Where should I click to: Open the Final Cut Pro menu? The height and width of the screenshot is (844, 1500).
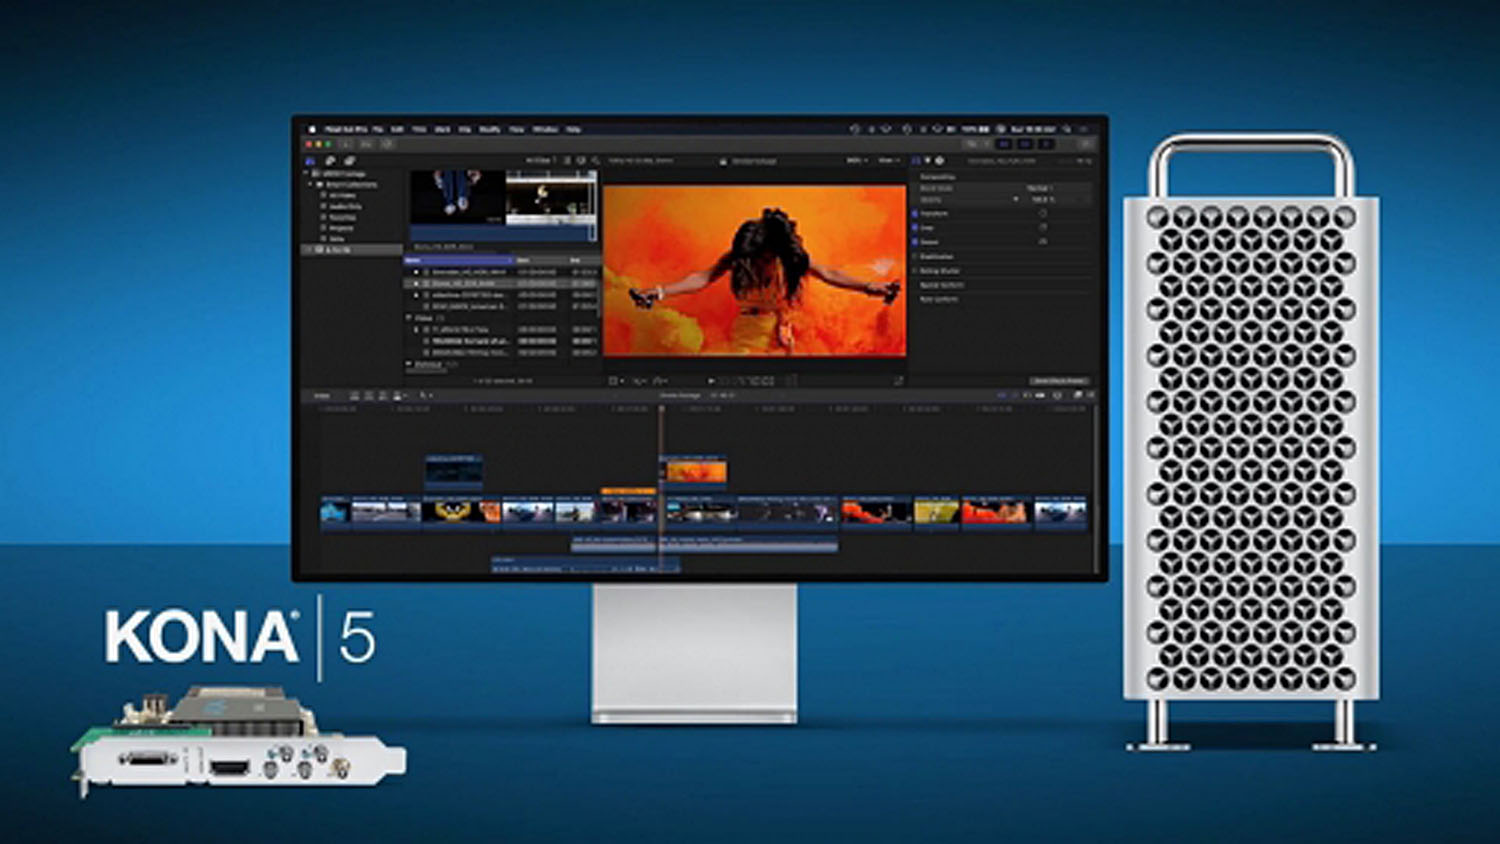347,129
